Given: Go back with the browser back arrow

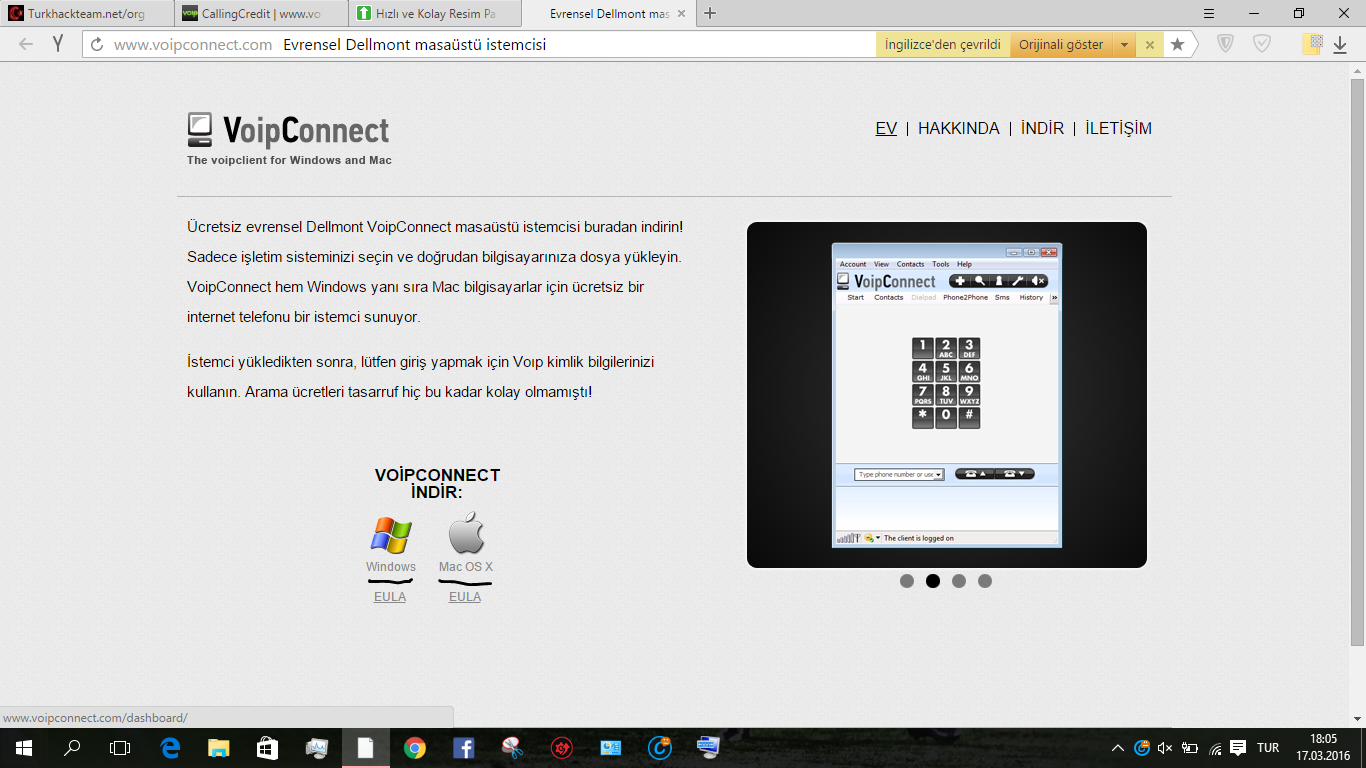Looking at the screenshot, I should (26, 44).
